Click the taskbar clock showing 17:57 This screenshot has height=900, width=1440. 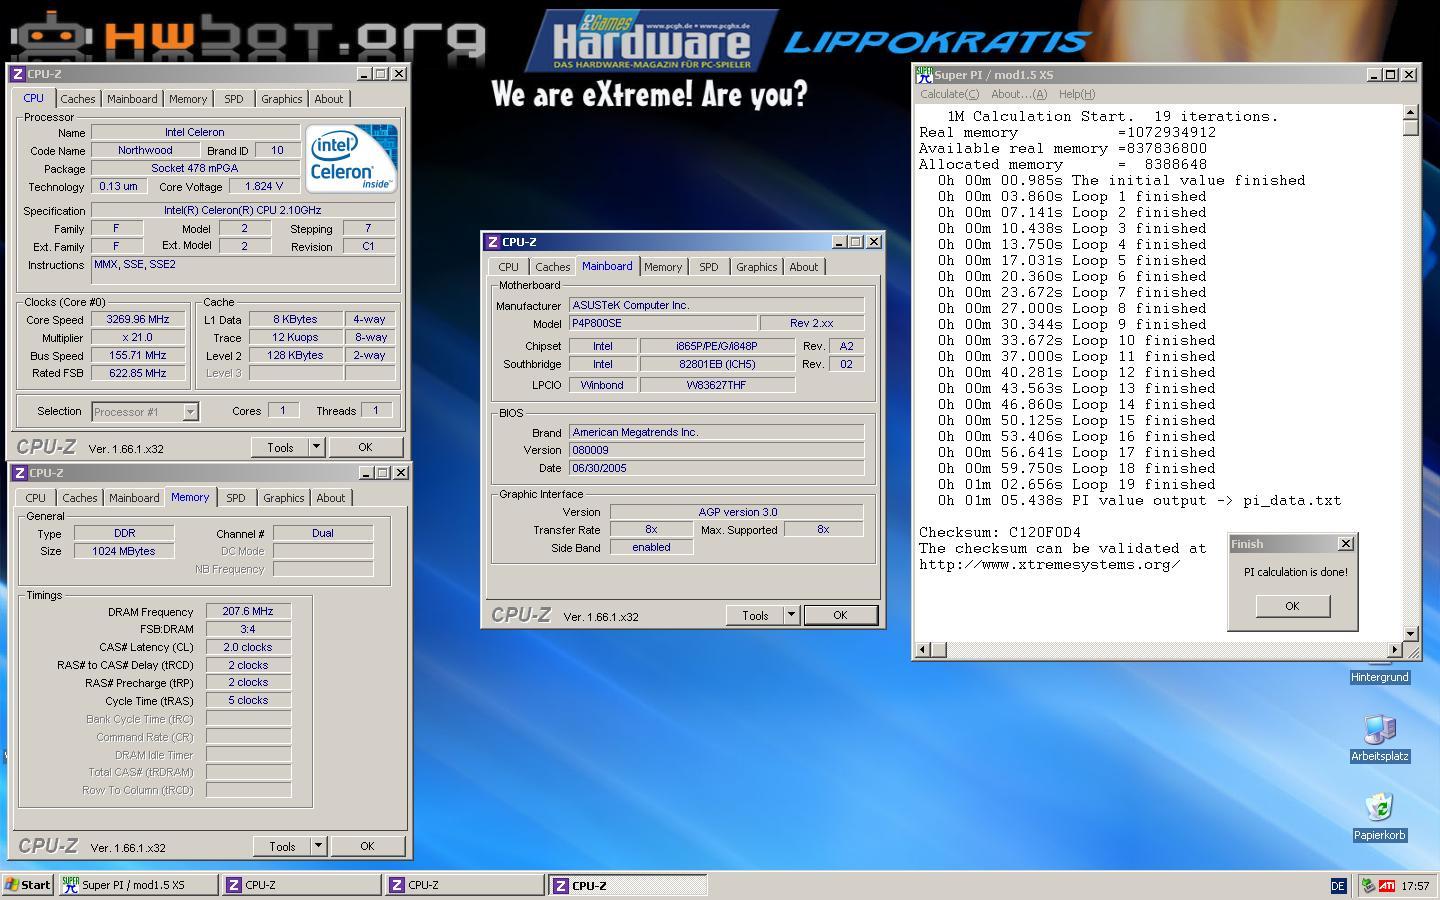coord(1415,885)
